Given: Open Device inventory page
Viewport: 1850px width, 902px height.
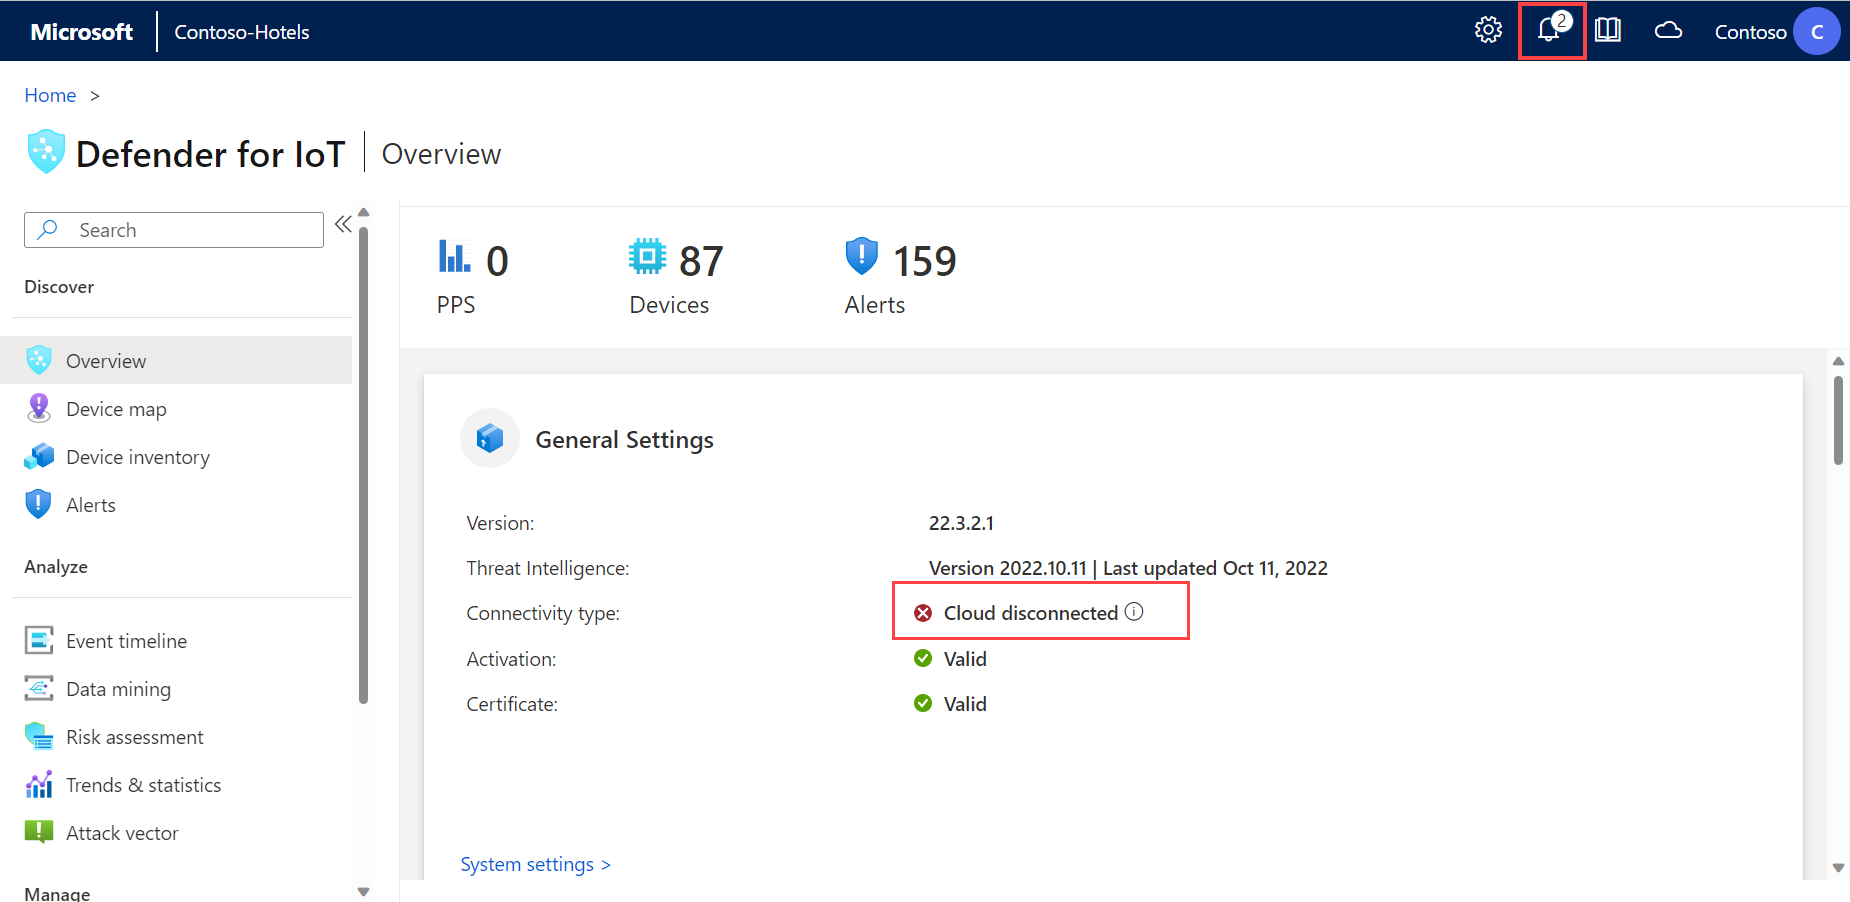Looking at the screenshot, I should click(x=137, y=457).
